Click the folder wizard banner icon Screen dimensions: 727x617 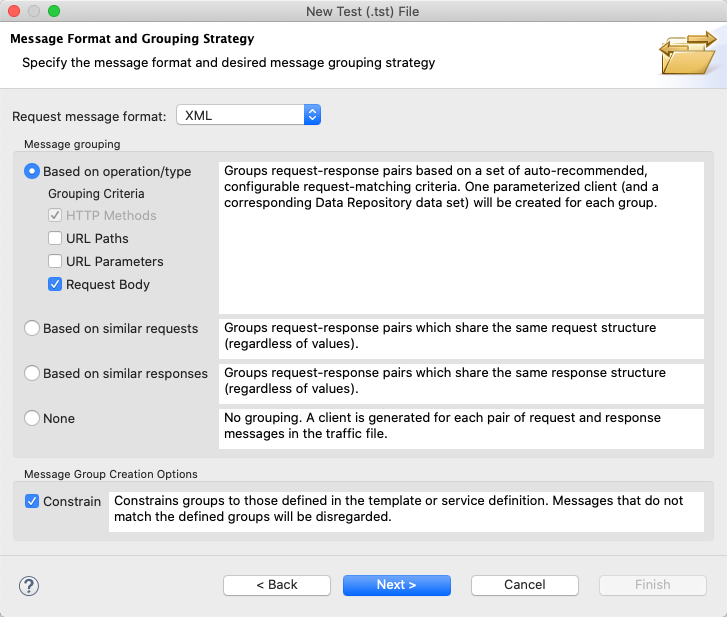click(688, 53)
